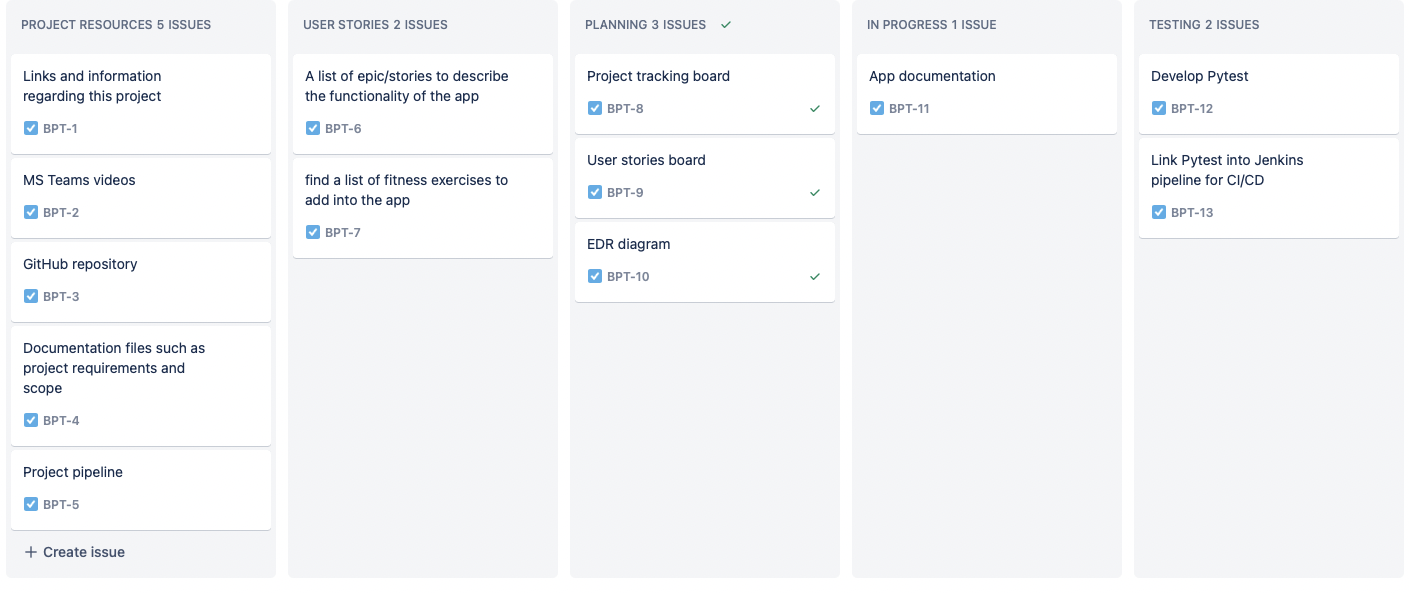Click the In Progress column header

tap(931, 24)
